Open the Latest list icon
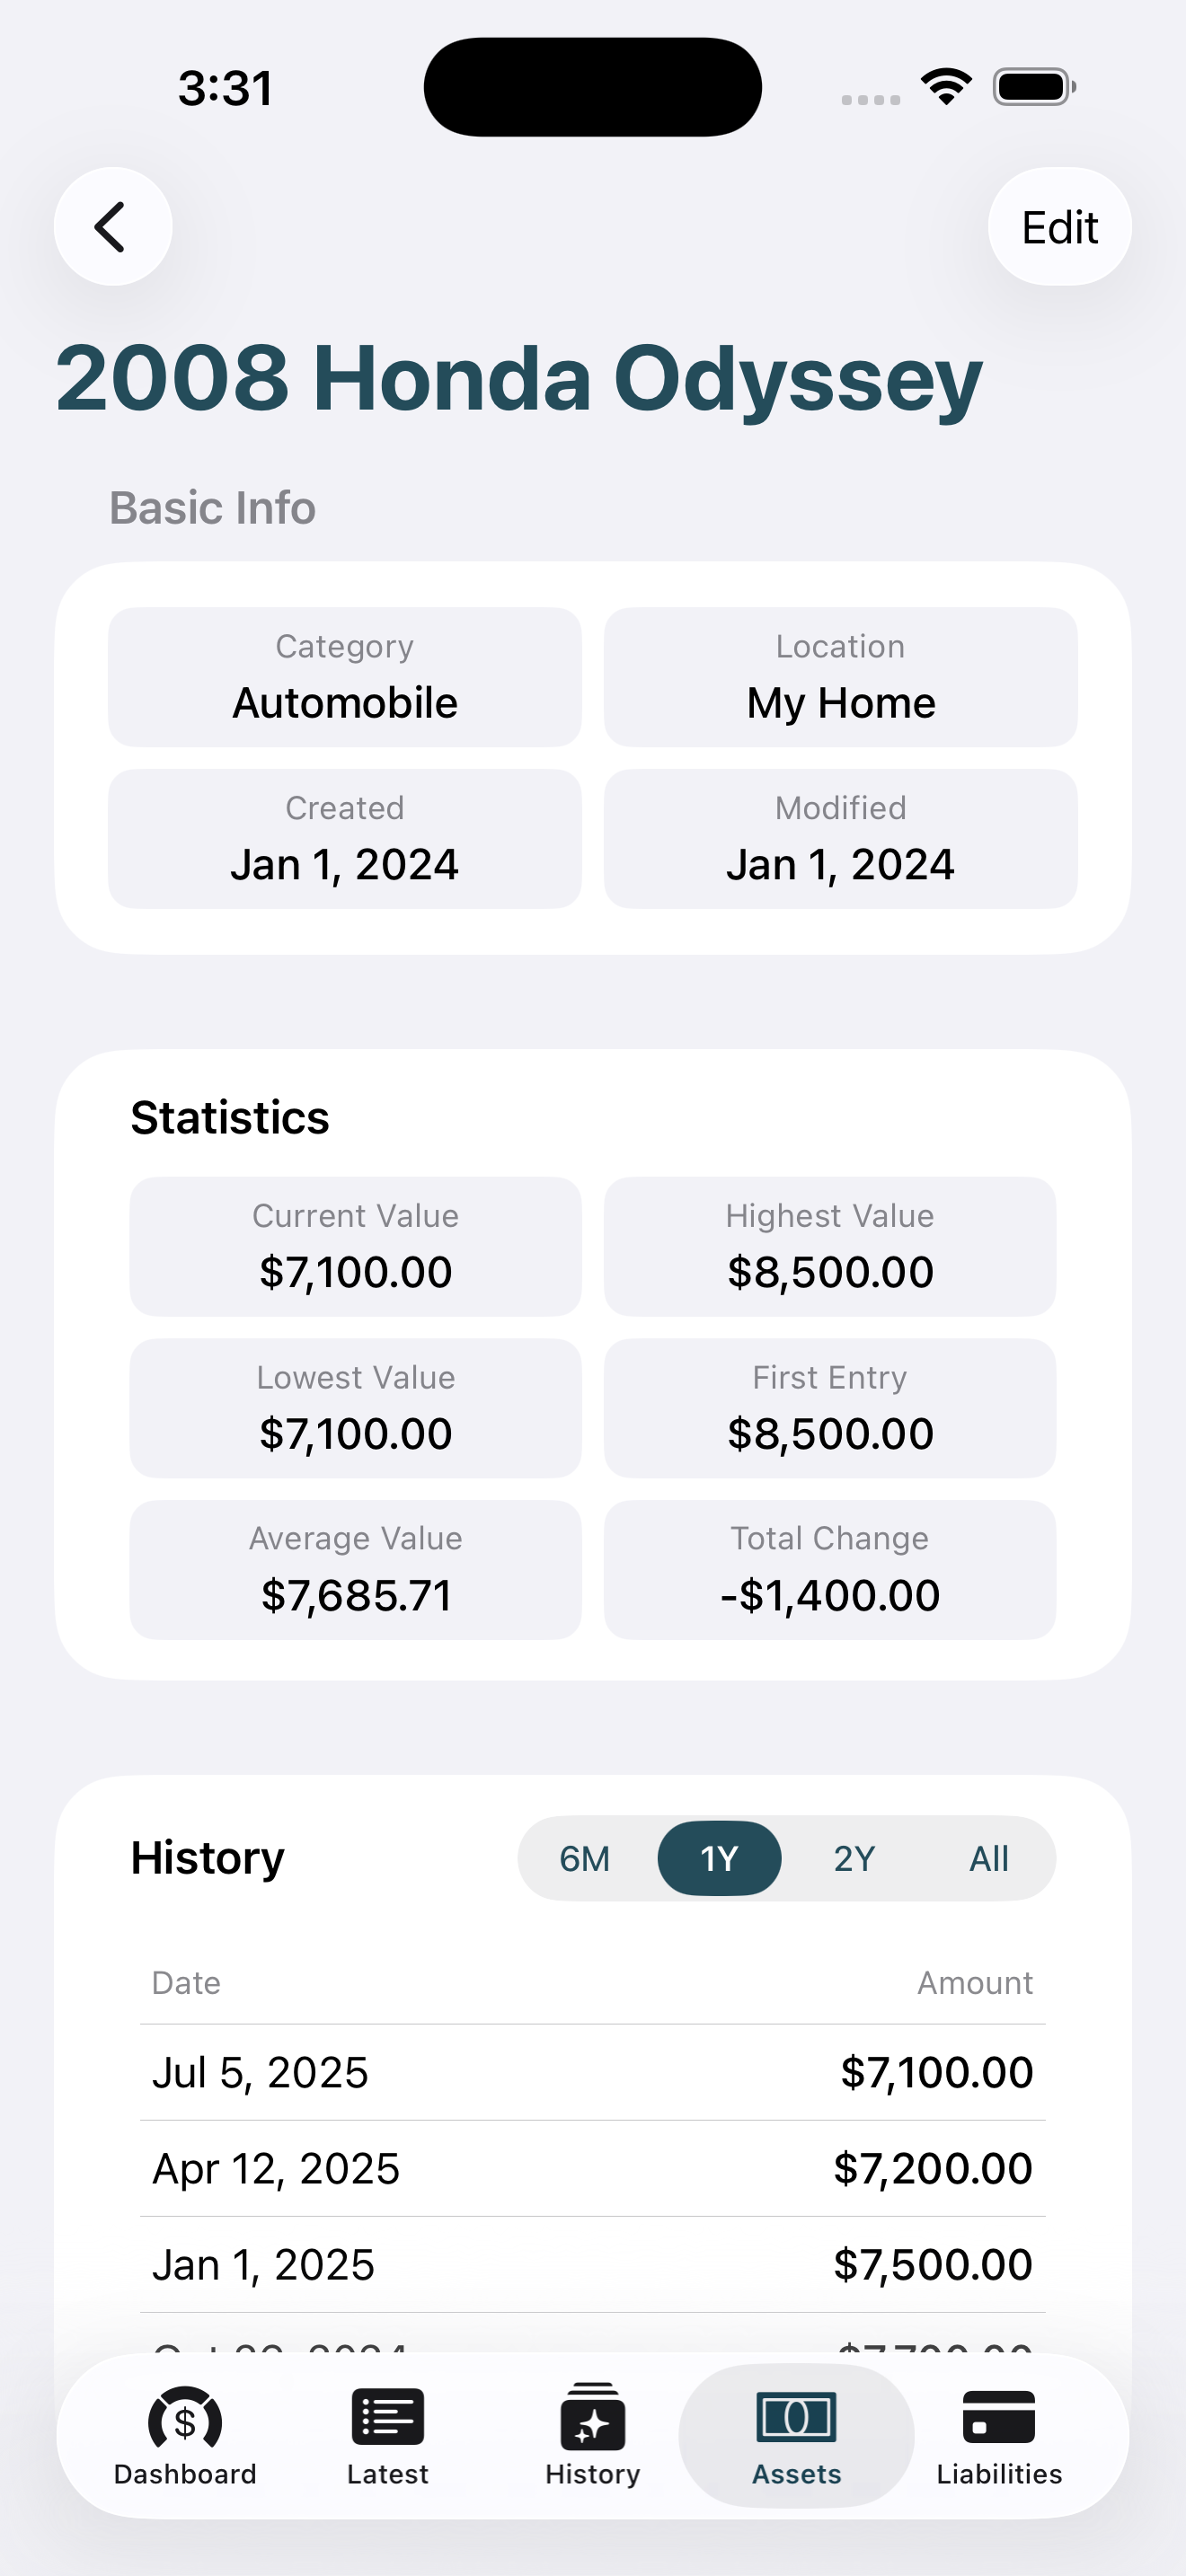The width and height of the screenshot is (1186, 2576). click(x=388, y=2418)
